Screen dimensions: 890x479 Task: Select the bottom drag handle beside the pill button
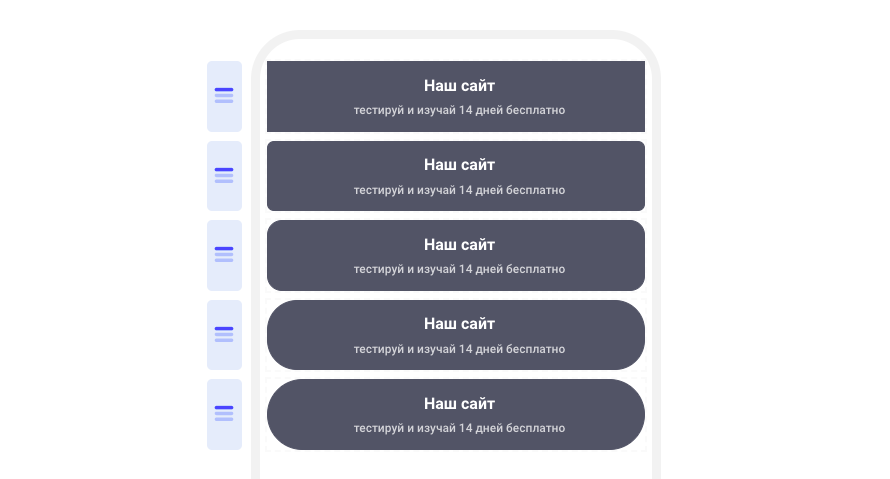(224, 414)
